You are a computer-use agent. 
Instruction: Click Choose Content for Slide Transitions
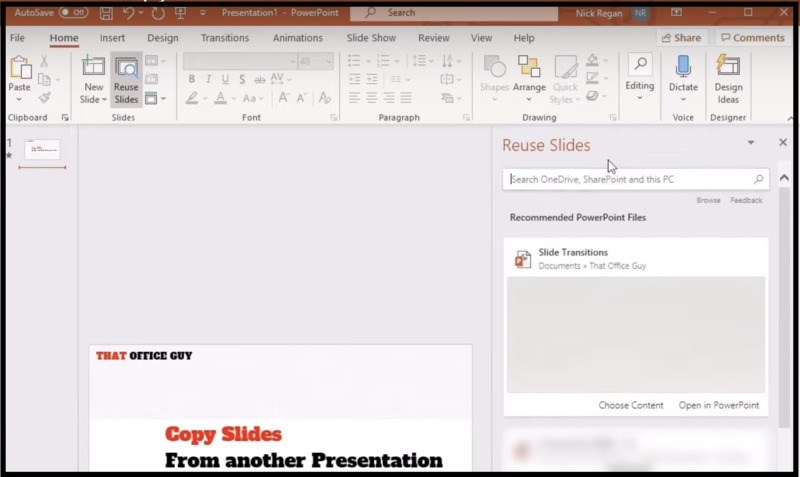coord(631,405)
